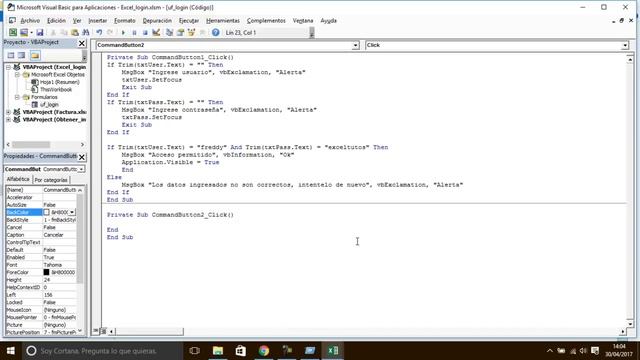The height and width of the screenshot is (360, 640).
Task: Open Google Chrome from taskbar
Action: tap(264, 351)
